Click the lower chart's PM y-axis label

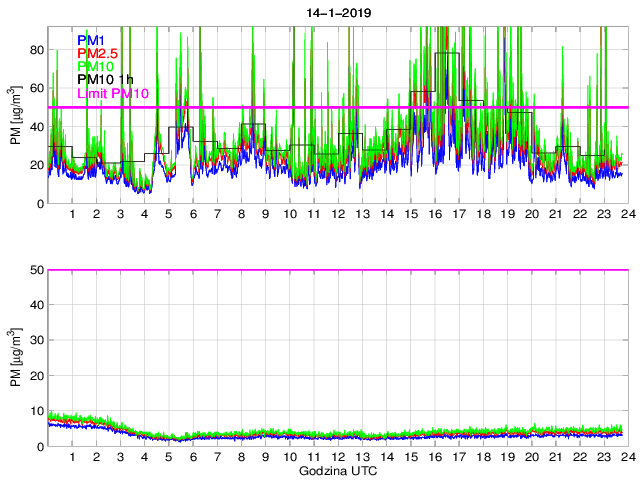point(15,358)
